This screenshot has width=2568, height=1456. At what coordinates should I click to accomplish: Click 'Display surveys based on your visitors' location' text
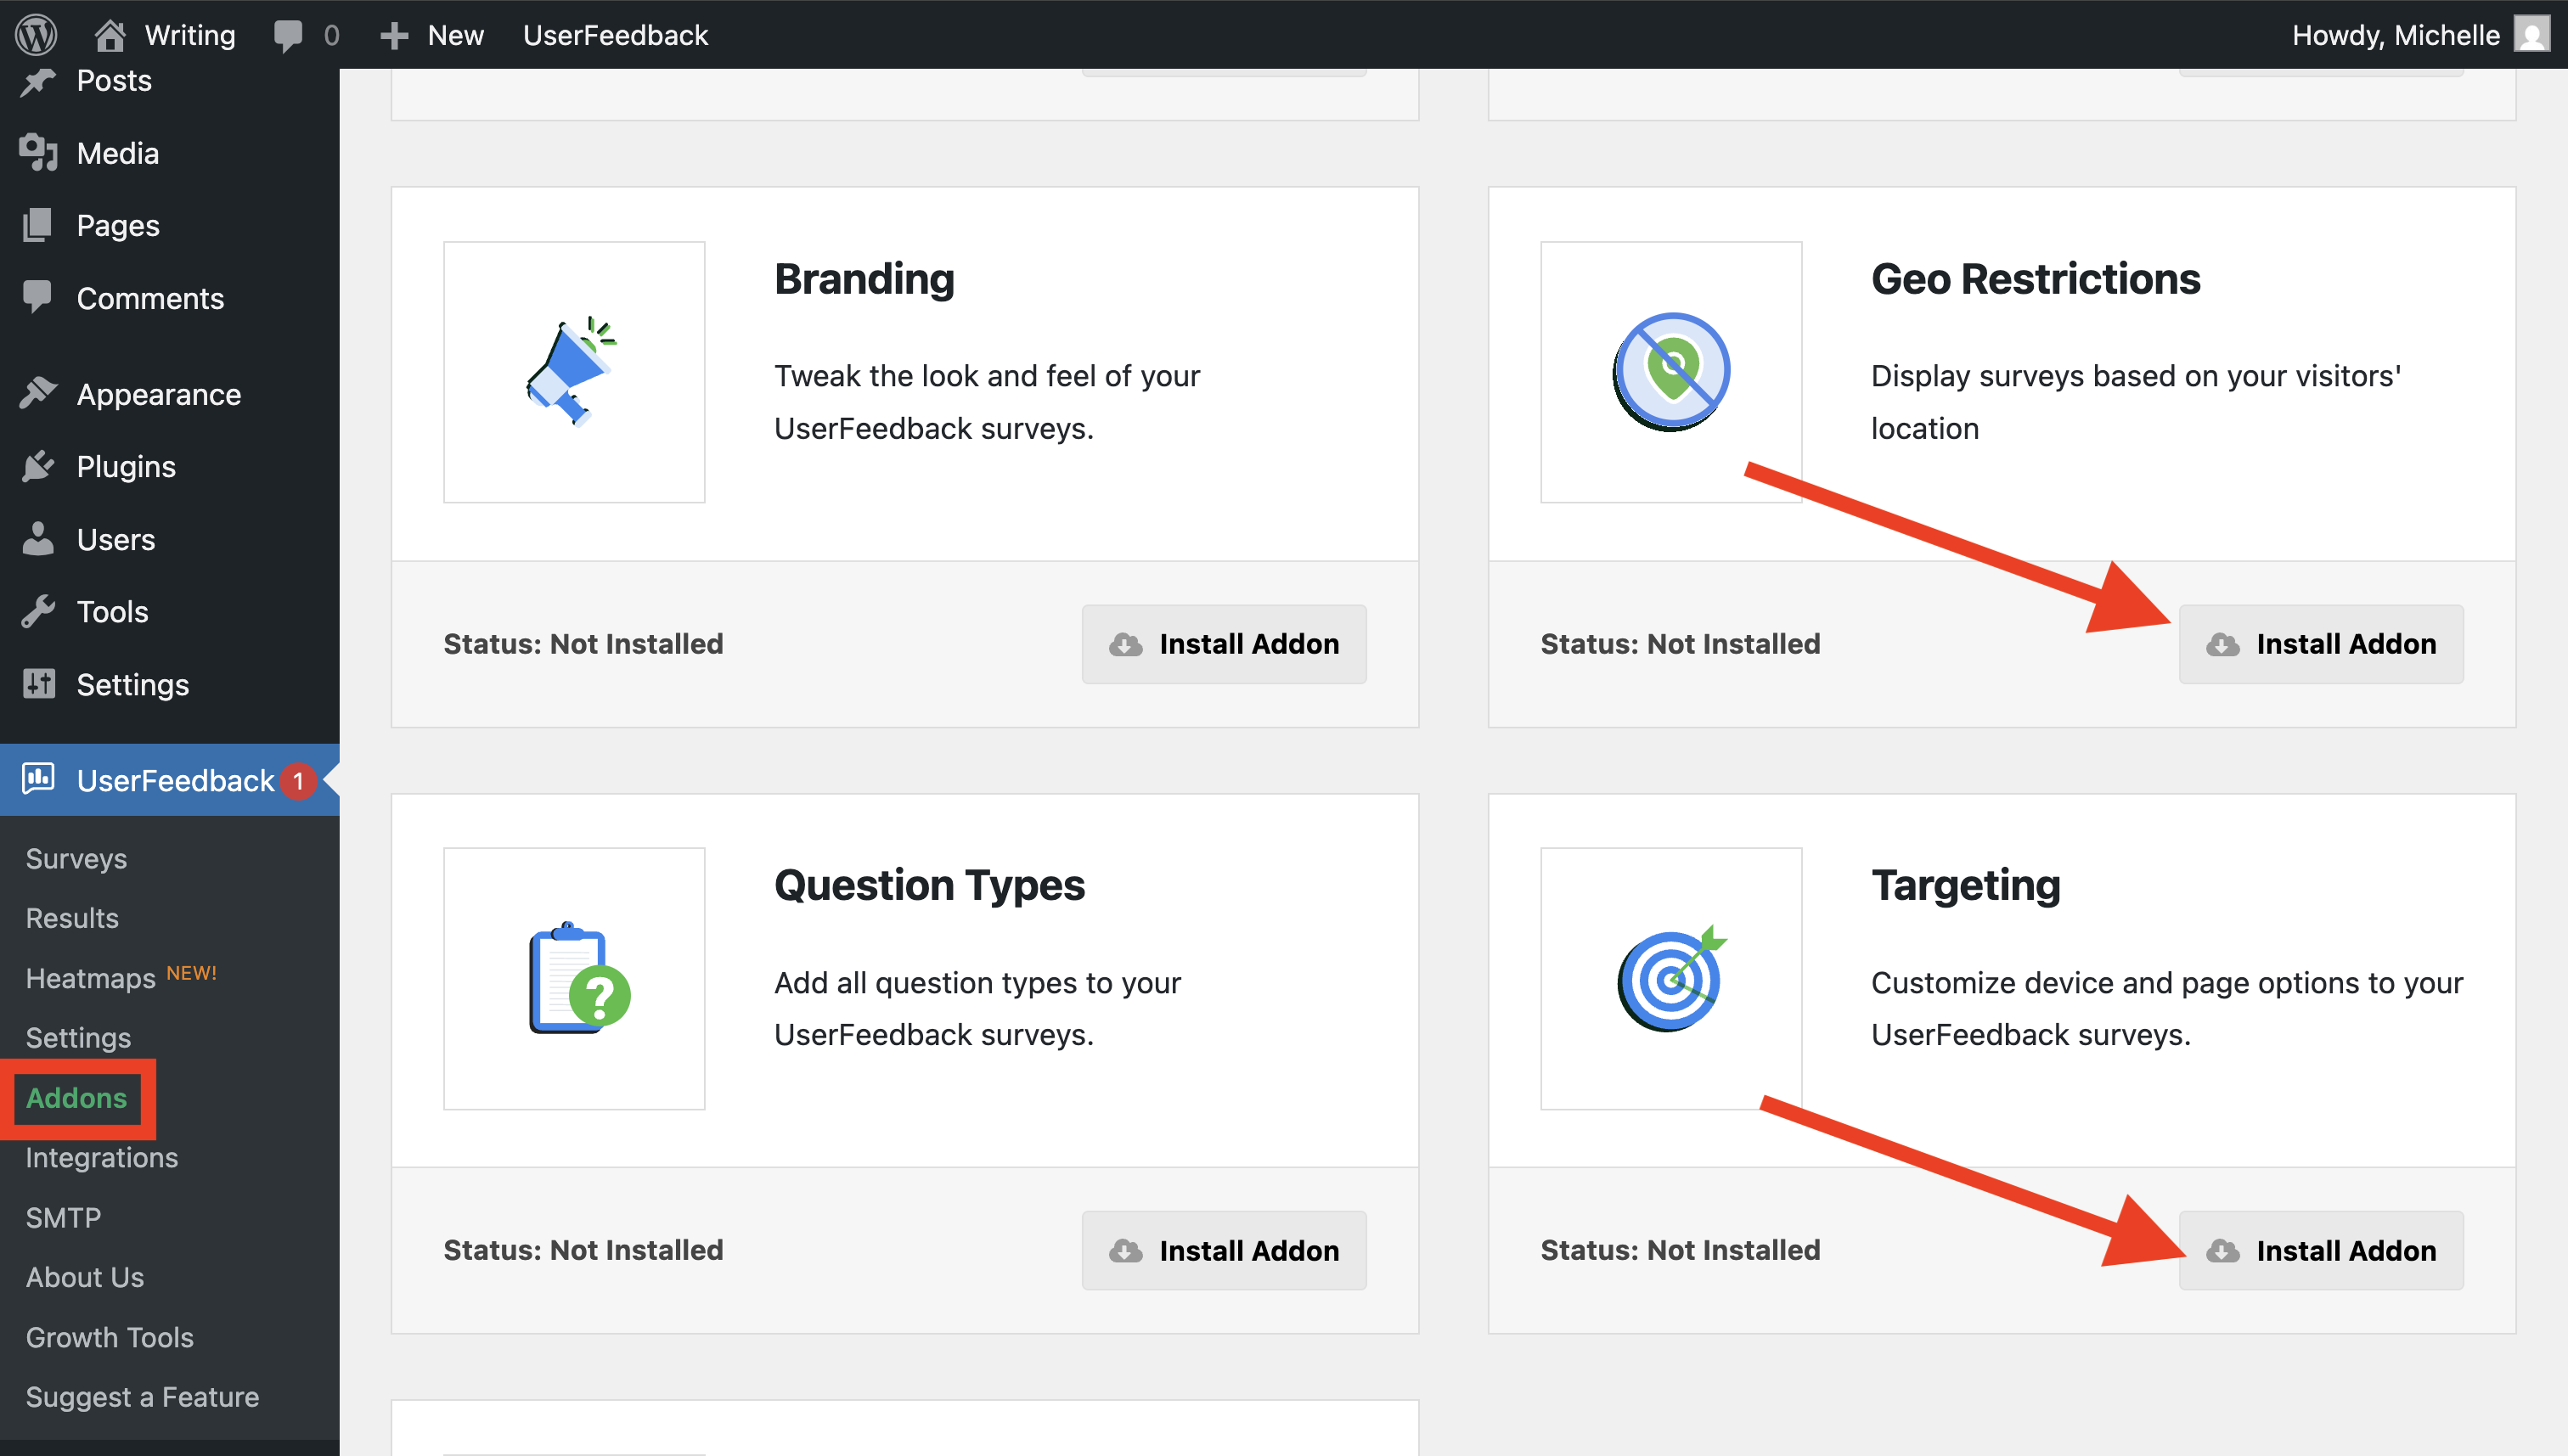pos(2136,402)
